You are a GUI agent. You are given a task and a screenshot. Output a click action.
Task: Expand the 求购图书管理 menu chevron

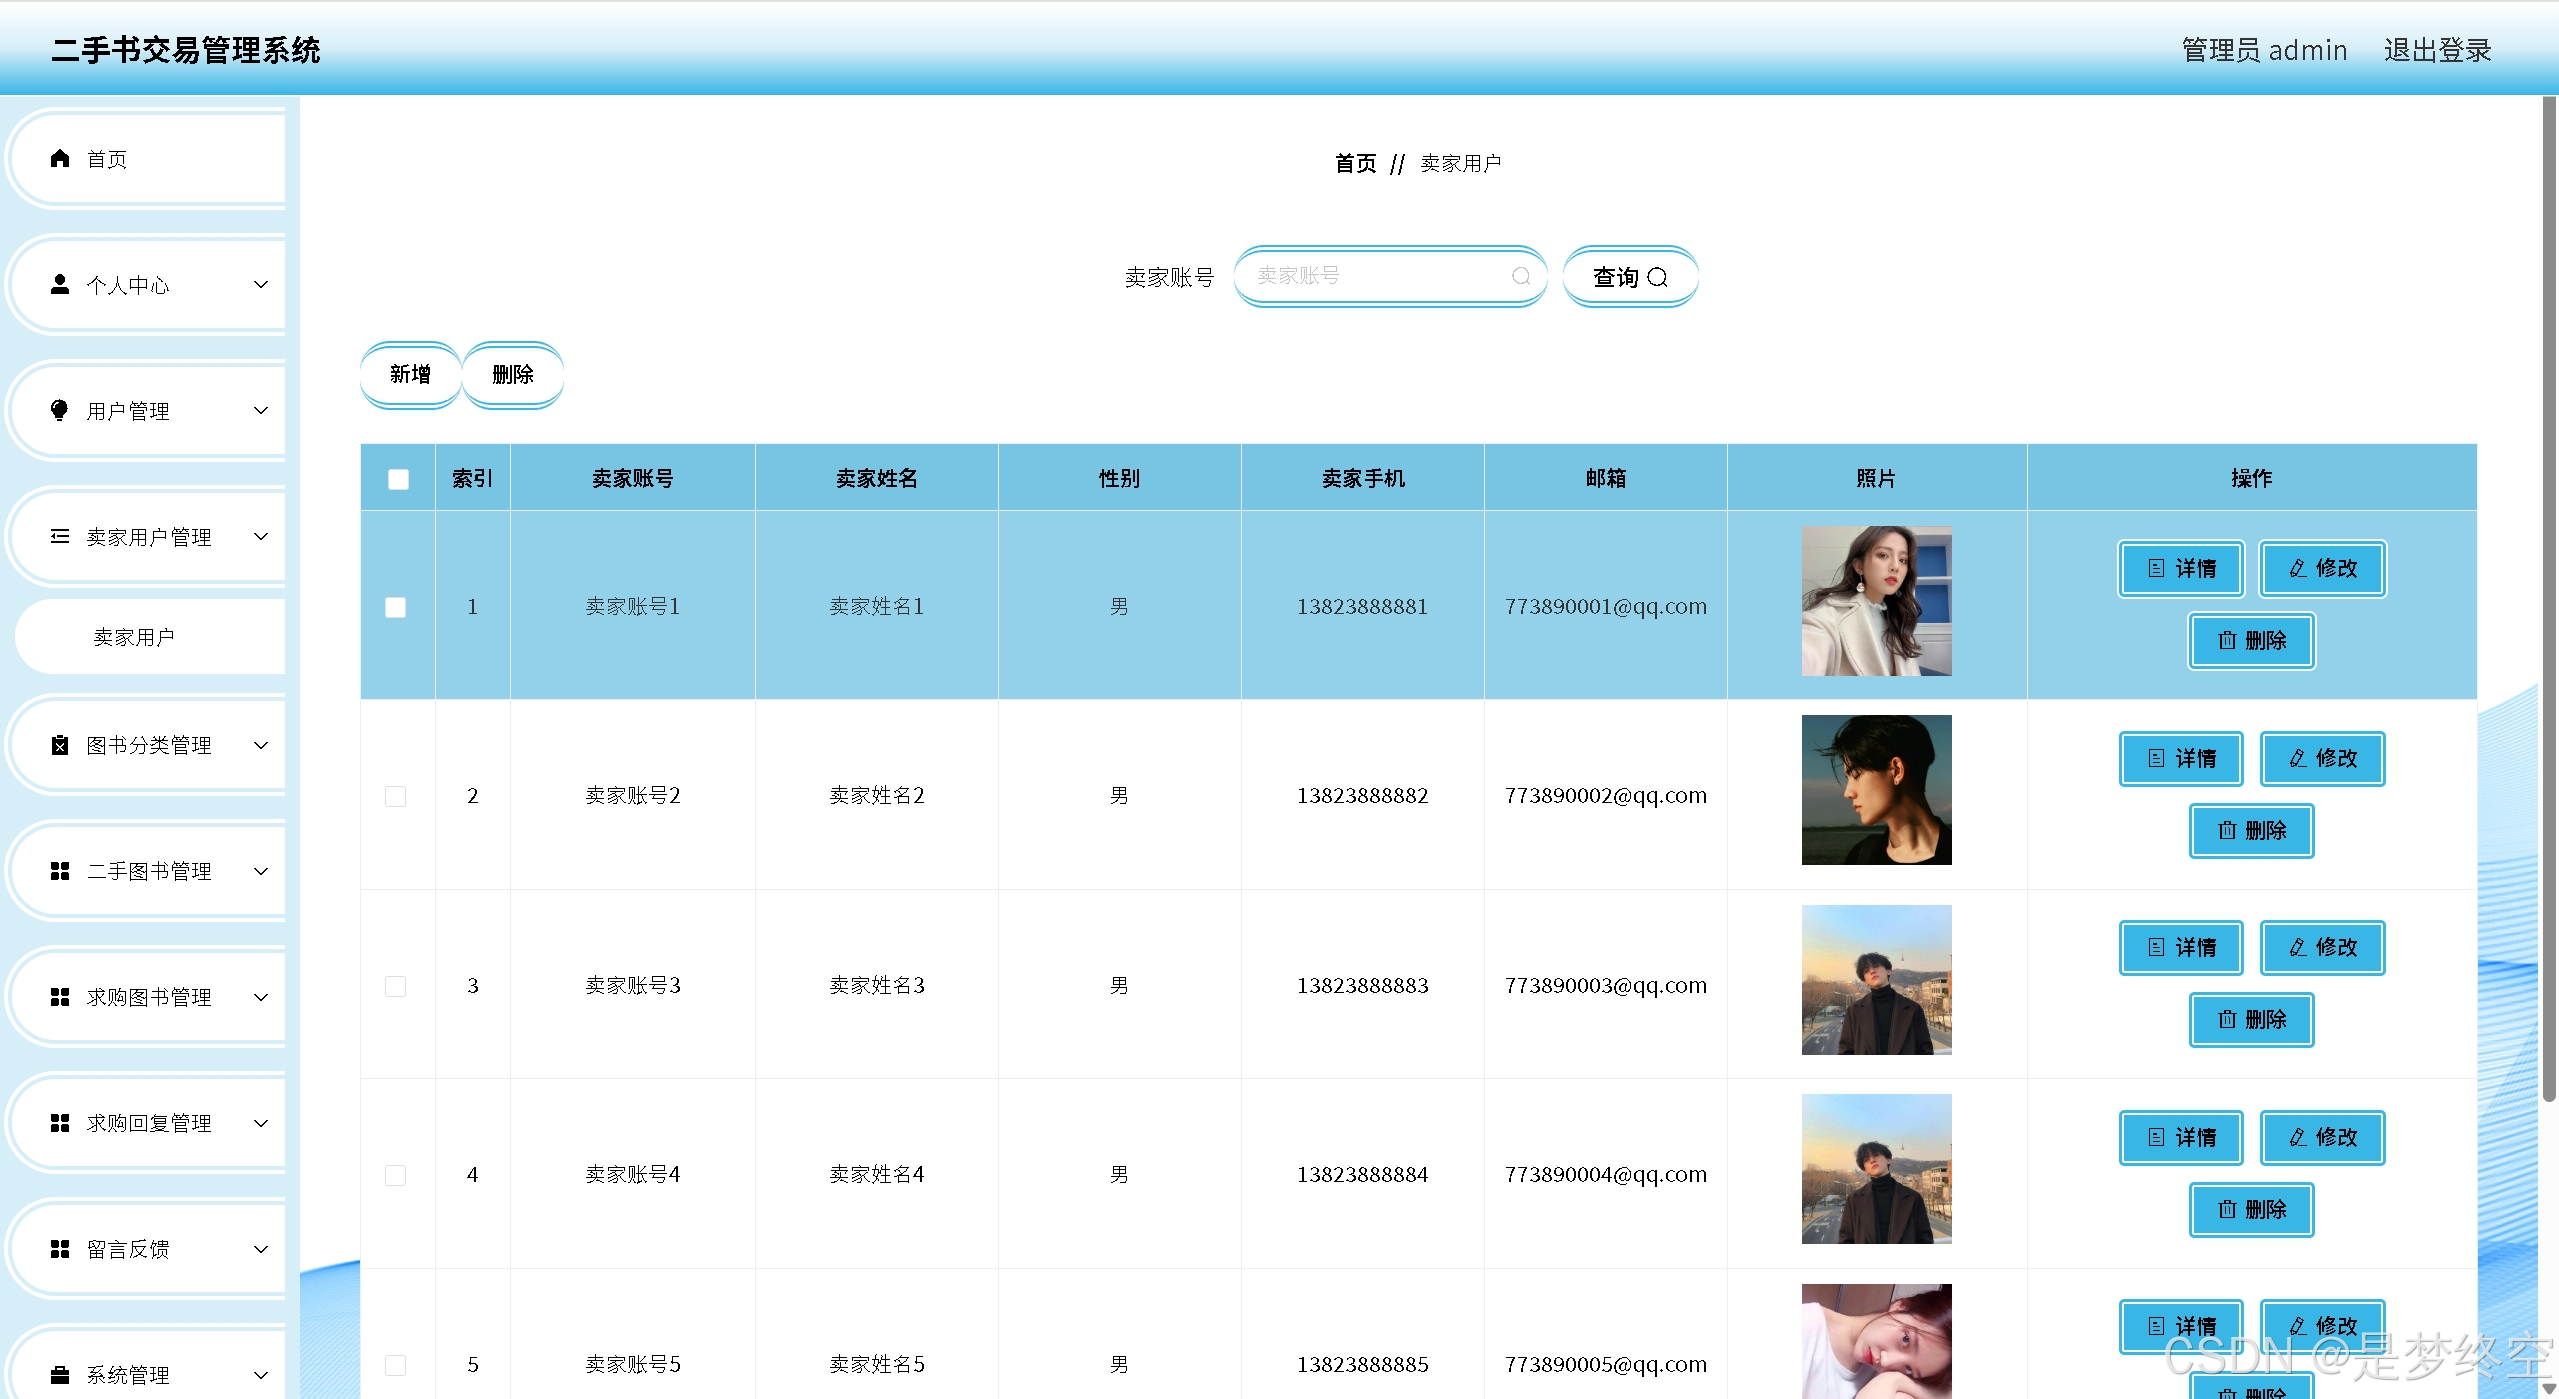coord(261,997)
